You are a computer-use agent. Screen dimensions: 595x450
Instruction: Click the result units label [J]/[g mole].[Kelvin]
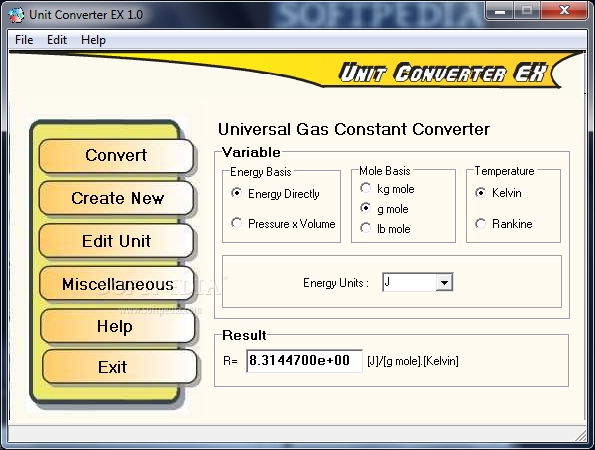click(x=413, y=361)
